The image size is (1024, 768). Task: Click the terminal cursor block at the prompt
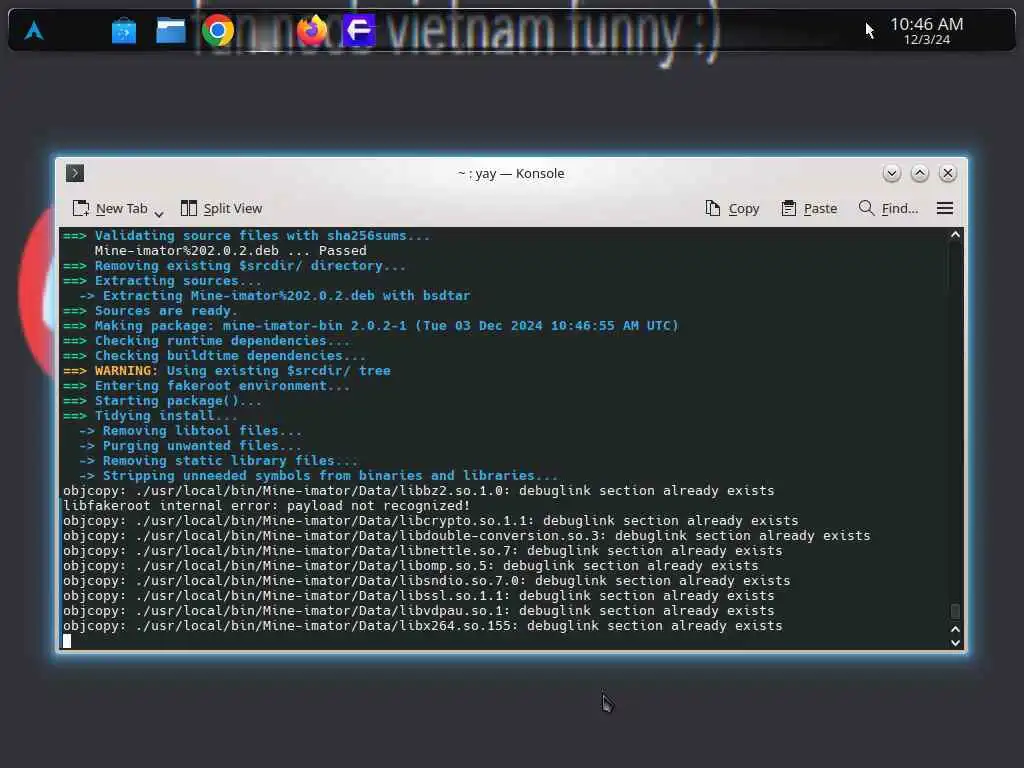(67, 641)
